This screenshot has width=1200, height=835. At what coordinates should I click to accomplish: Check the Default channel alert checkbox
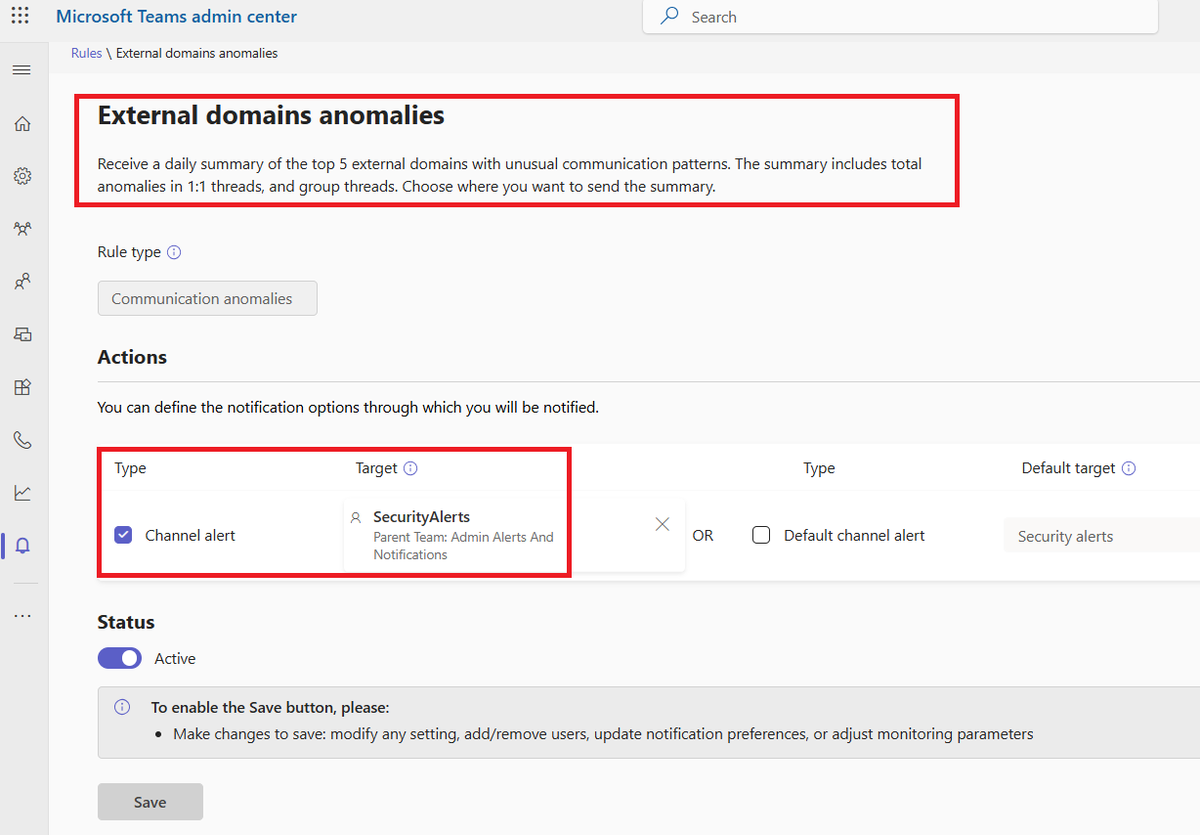tap(761, 535)
